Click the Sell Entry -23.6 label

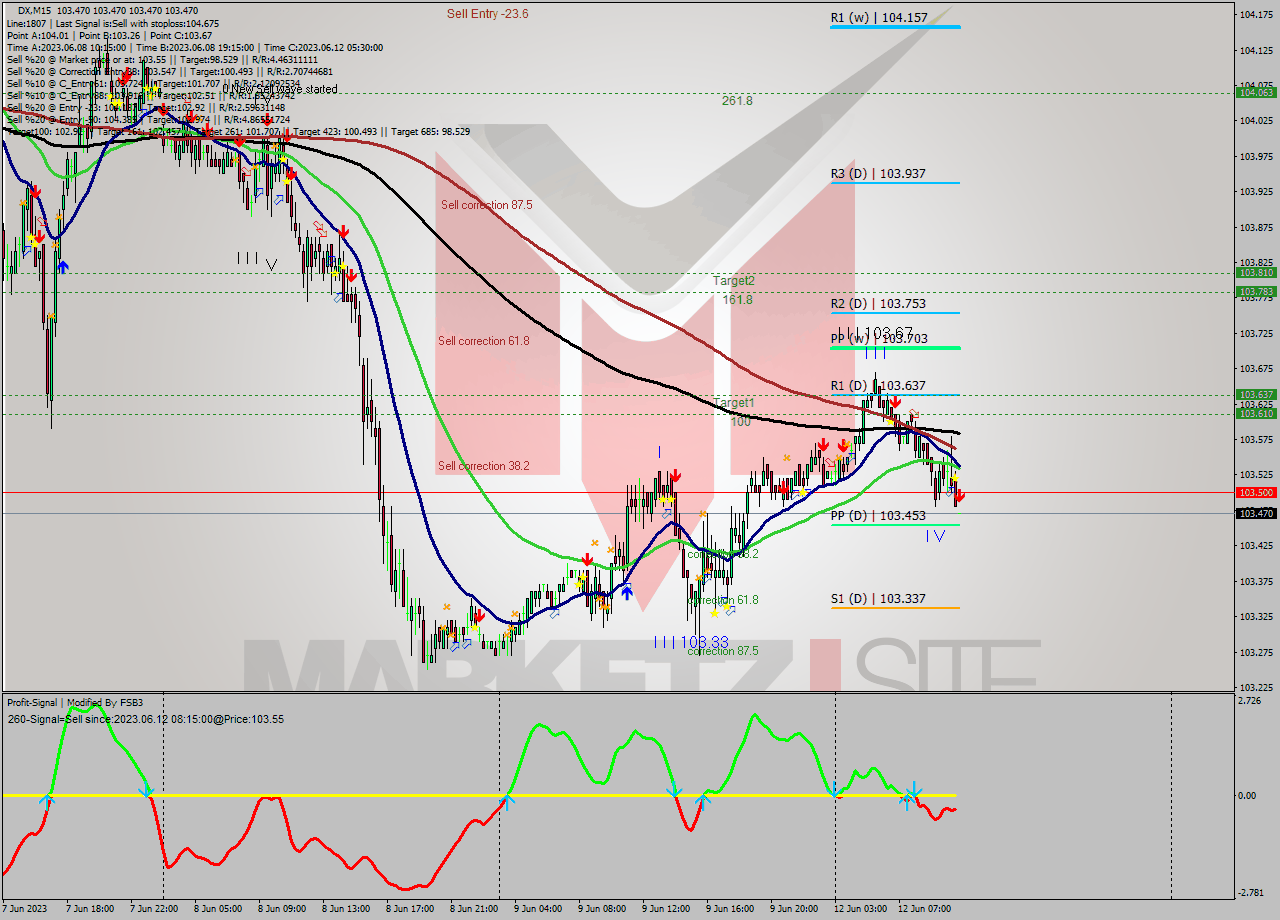[487, 14]
